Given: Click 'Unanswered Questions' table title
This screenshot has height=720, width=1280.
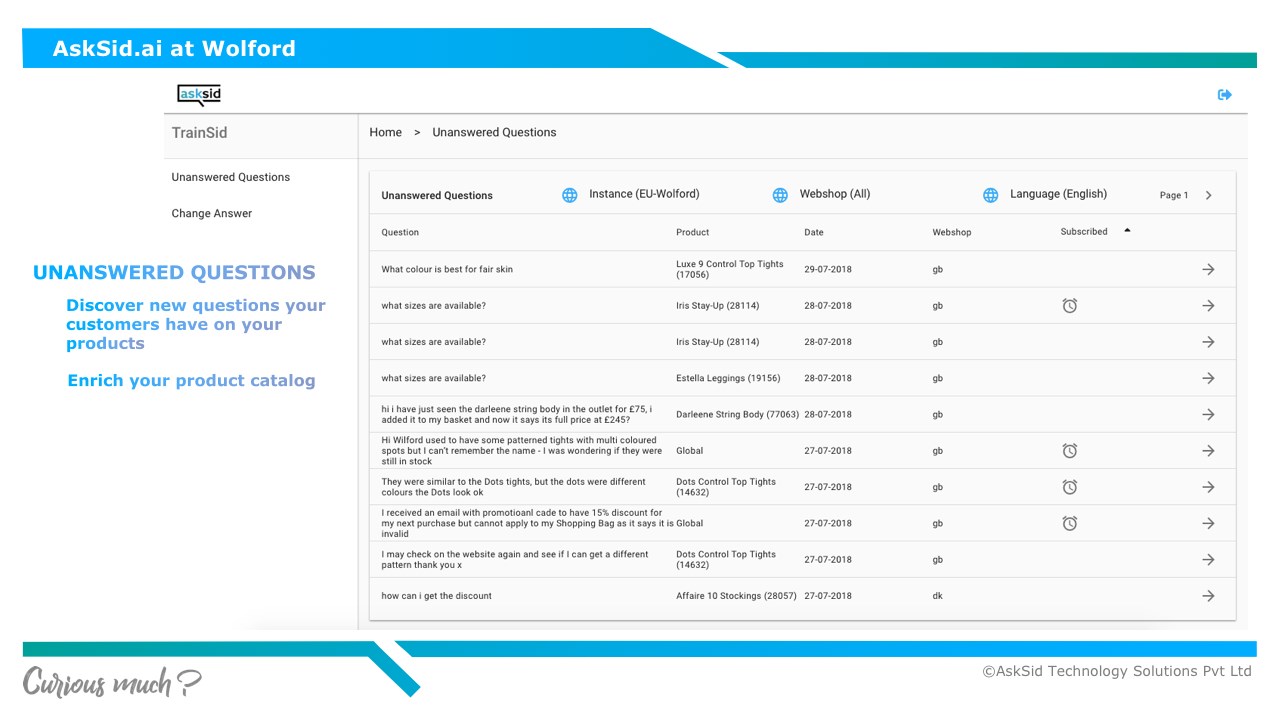Looking at the screenshot, I should [x=437, y=195].
